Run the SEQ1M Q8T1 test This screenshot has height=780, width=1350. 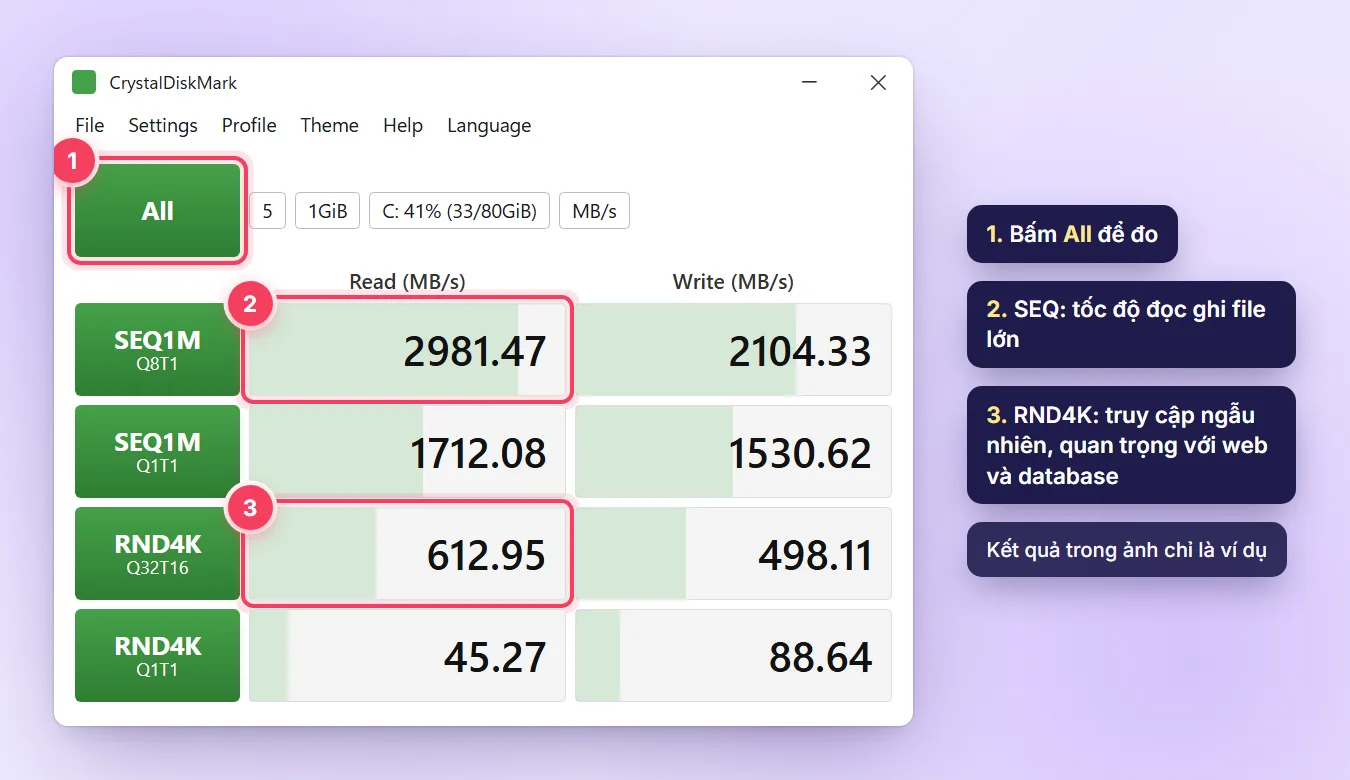coord(158,350)
